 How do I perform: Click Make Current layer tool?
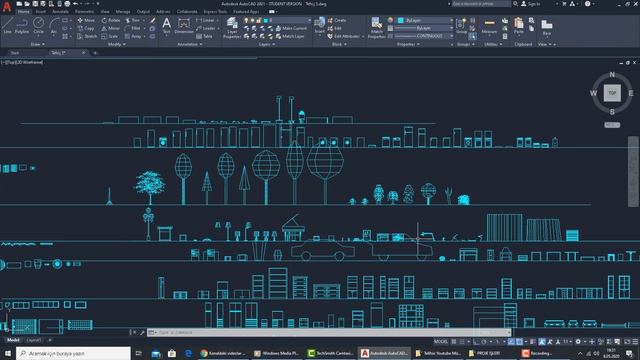click(291, 28)
